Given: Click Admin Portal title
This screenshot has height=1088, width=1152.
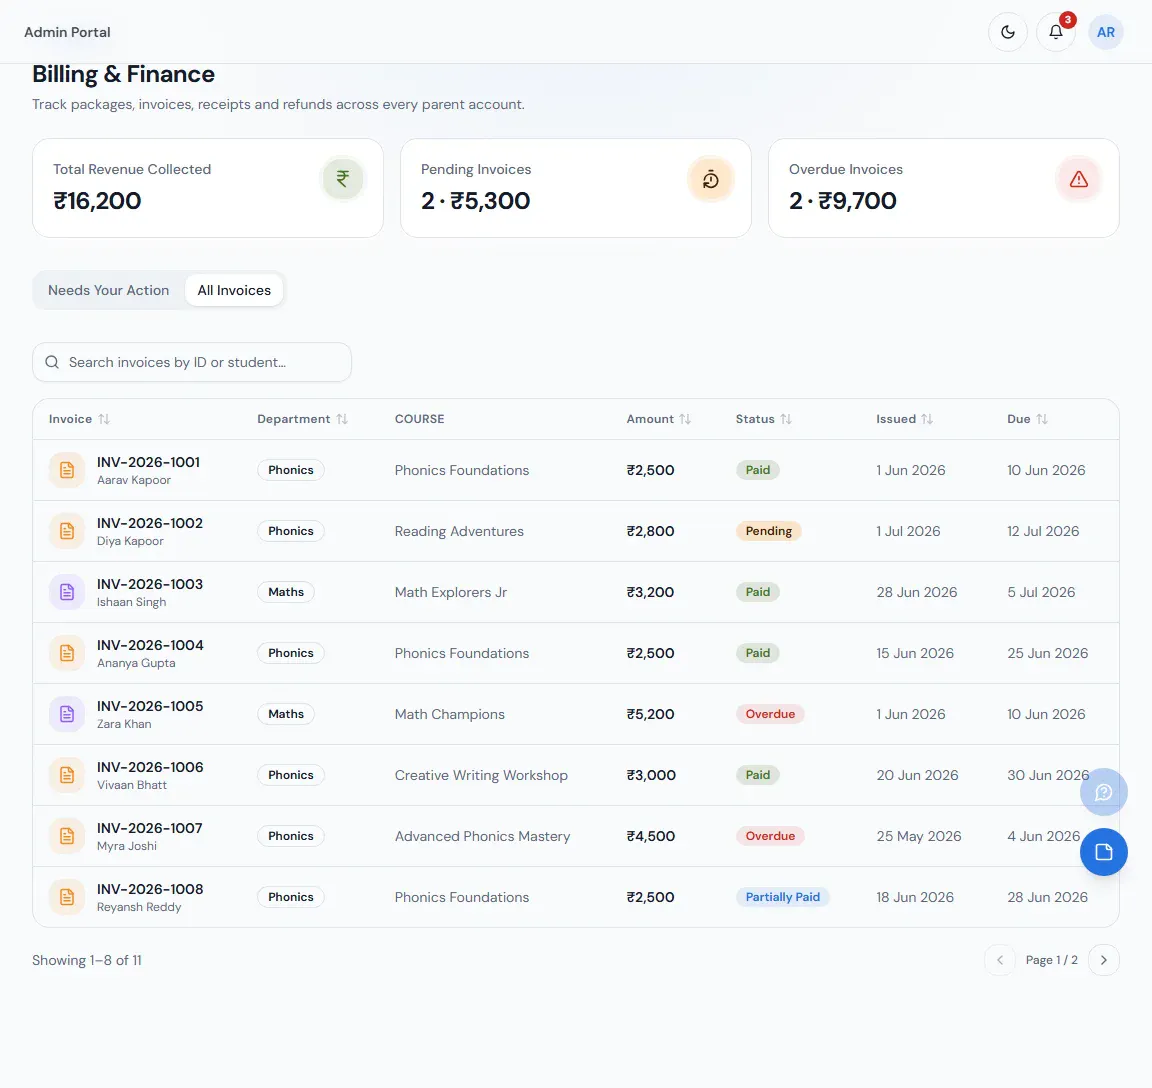Looking at the screenshot, I should [68, 32].
